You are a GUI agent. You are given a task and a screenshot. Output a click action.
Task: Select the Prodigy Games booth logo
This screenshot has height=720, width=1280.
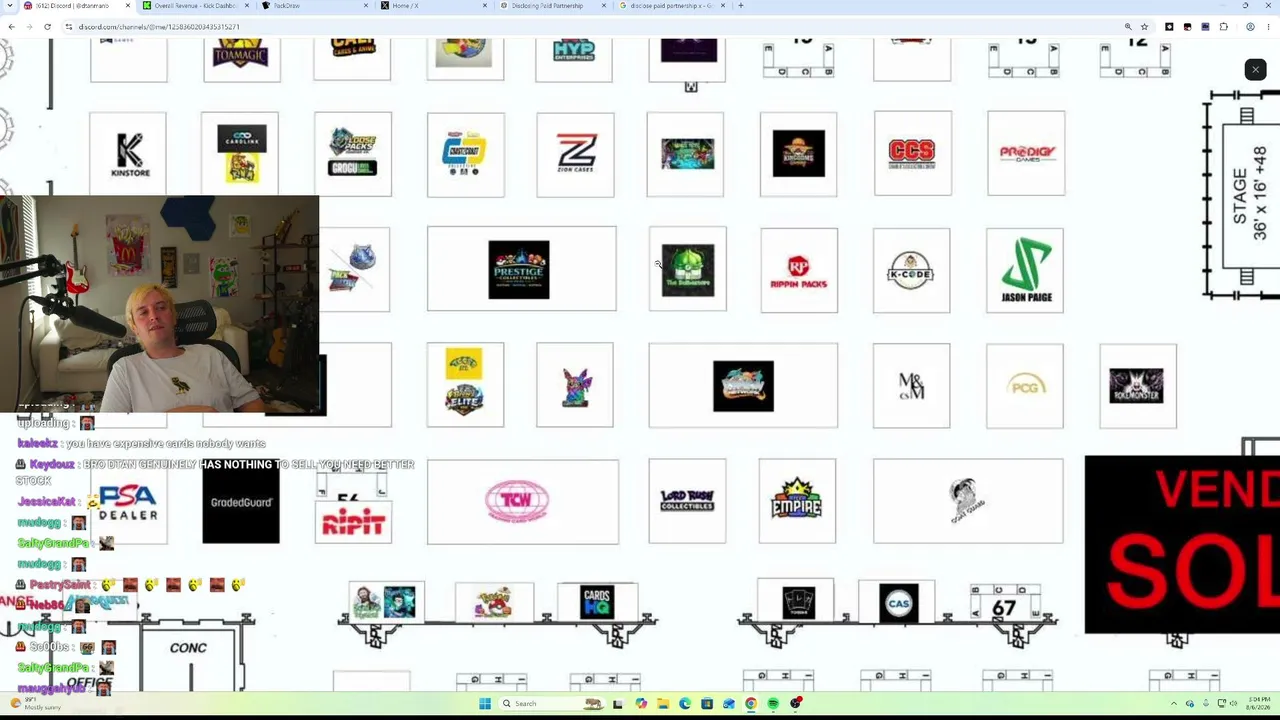click(x=1027, y=154)
